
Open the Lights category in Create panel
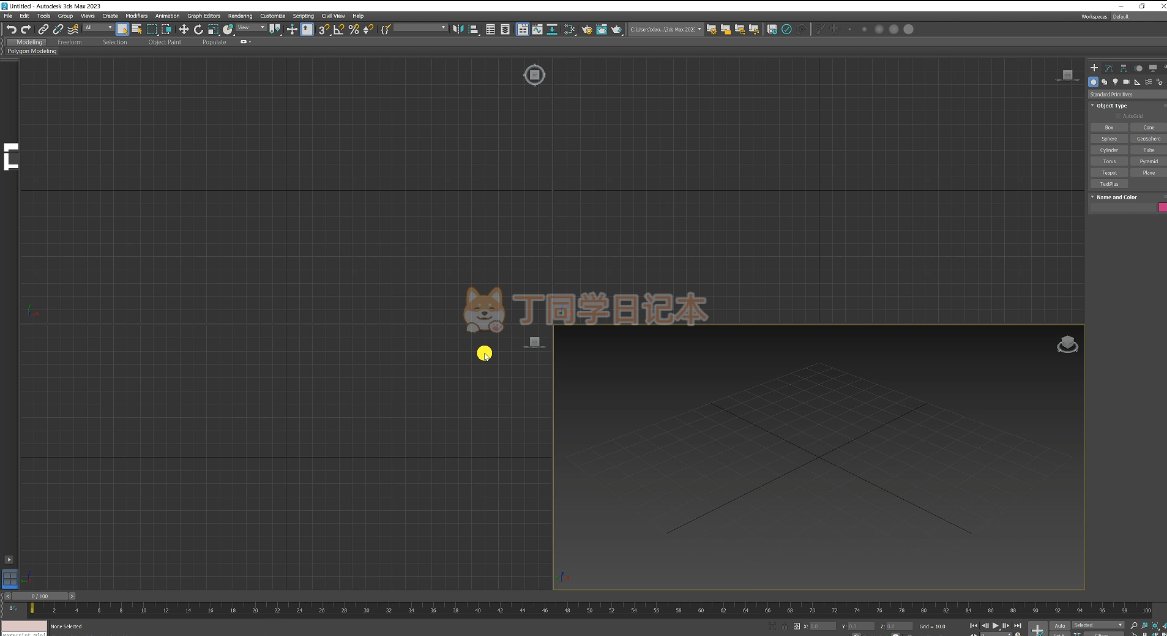pos(1115,82)
